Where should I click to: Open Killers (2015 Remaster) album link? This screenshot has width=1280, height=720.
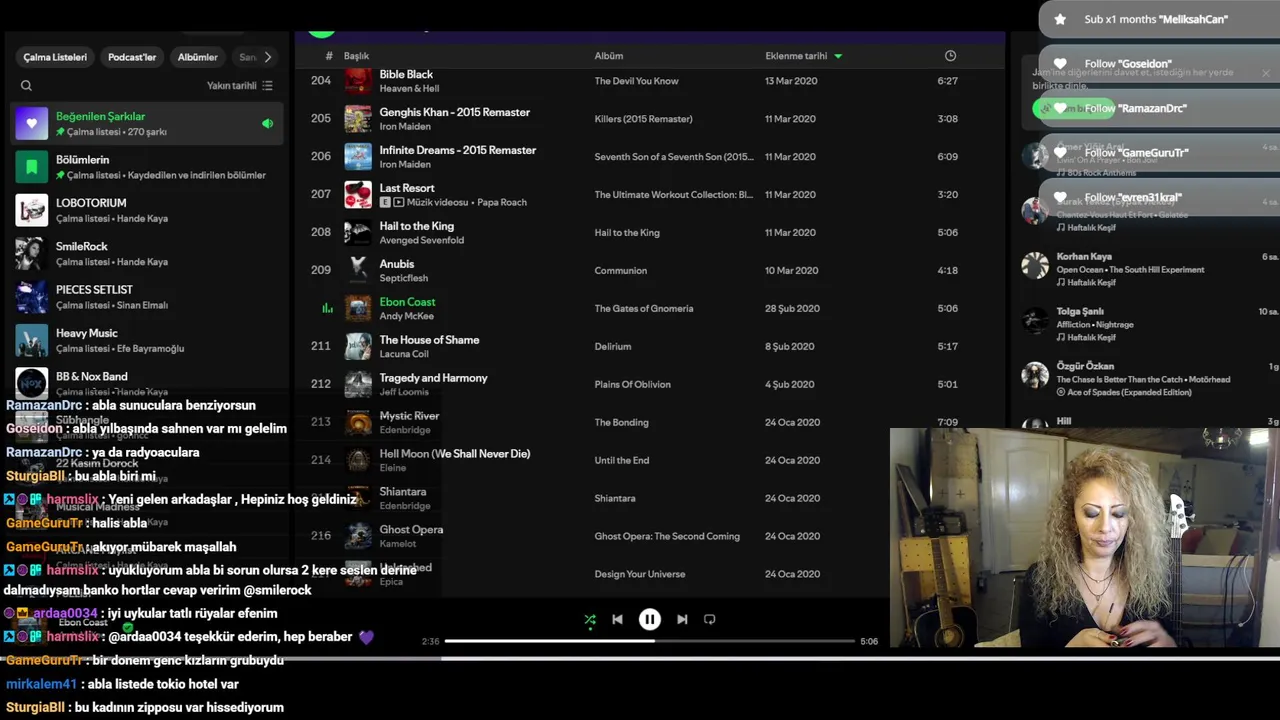pos(643,119)
